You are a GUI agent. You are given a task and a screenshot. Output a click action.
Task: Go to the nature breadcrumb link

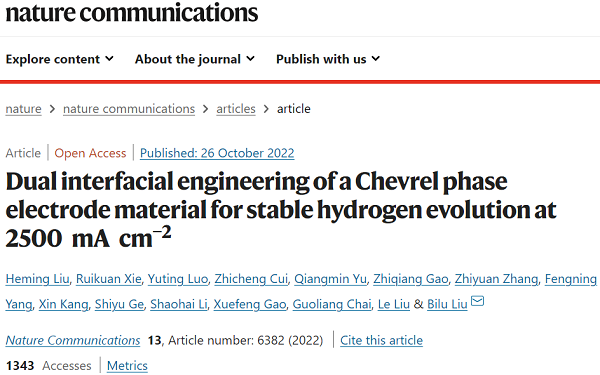click(23, 109)
